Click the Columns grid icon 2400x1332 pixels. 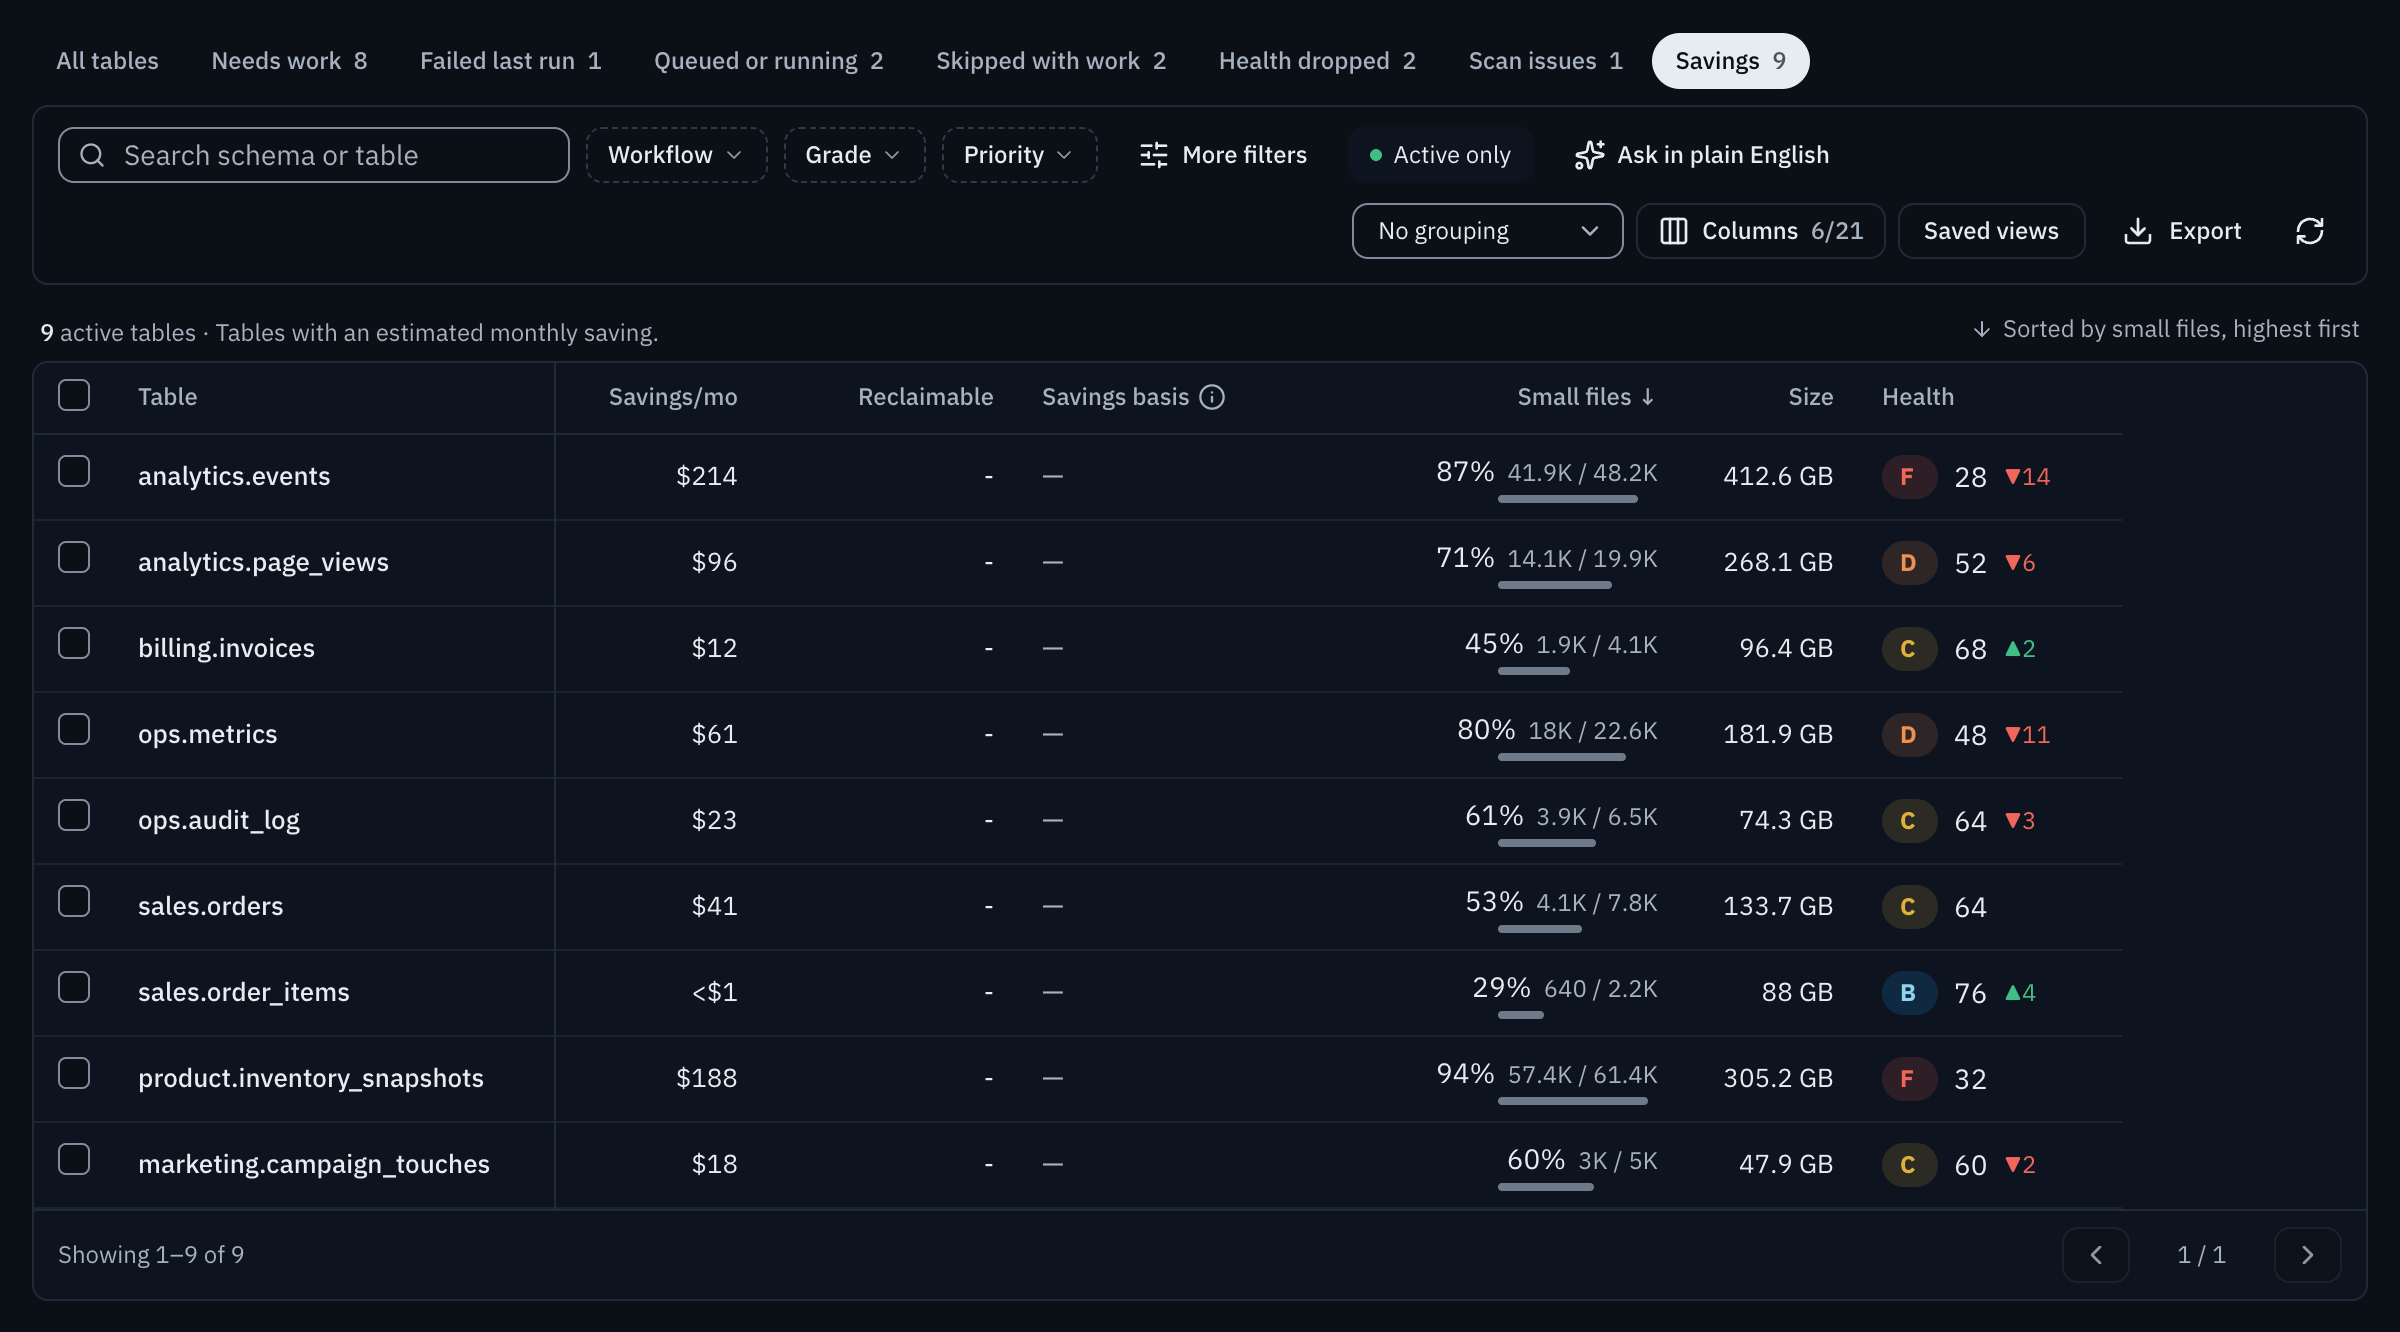pyautogui.click(x=1673, y=231)
